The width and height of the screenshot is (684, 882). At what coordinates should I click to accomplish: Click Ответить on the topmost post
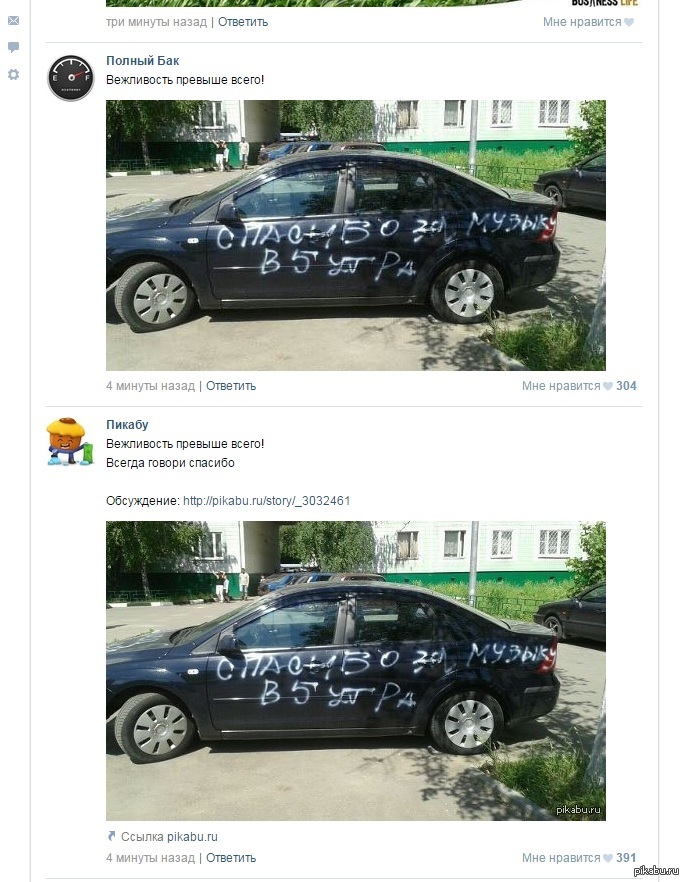[243, 22]
